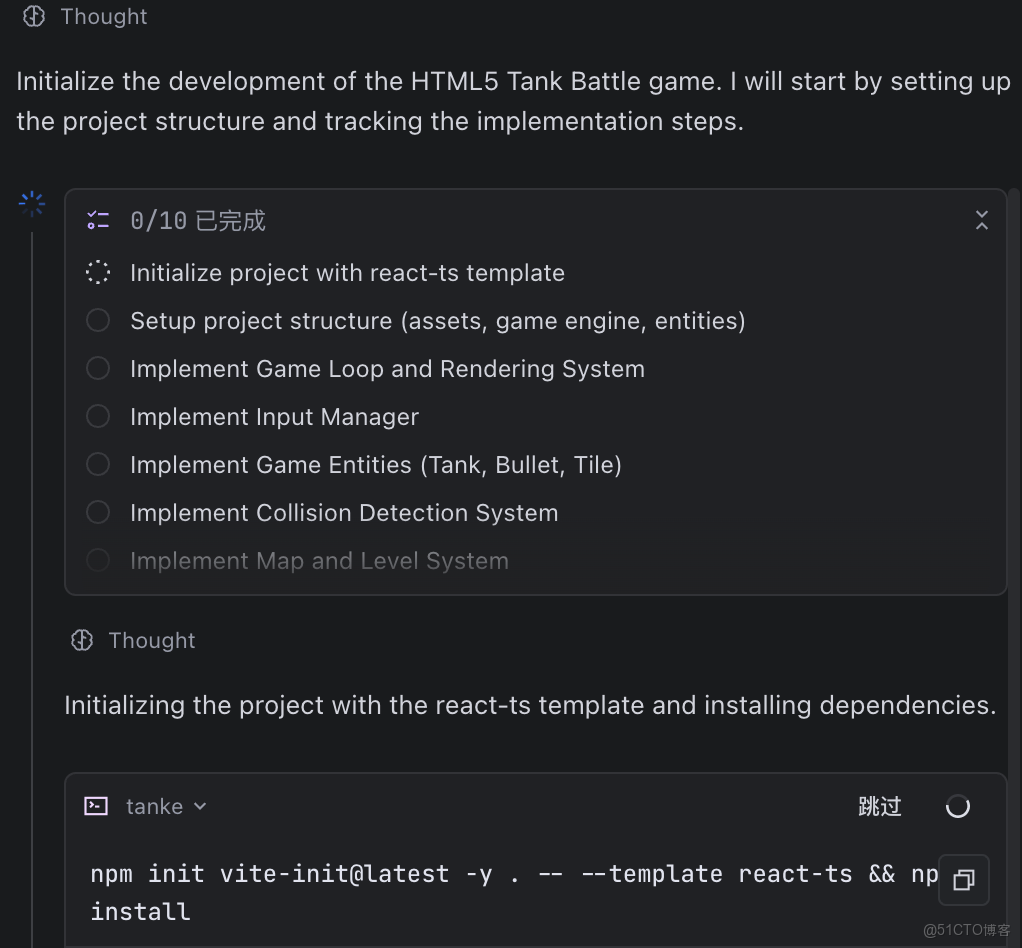The width and height of the screenshot is (1022, 948).
Task: Click the blue loading spinner left of task list
Action: click(x=32, y=204)
